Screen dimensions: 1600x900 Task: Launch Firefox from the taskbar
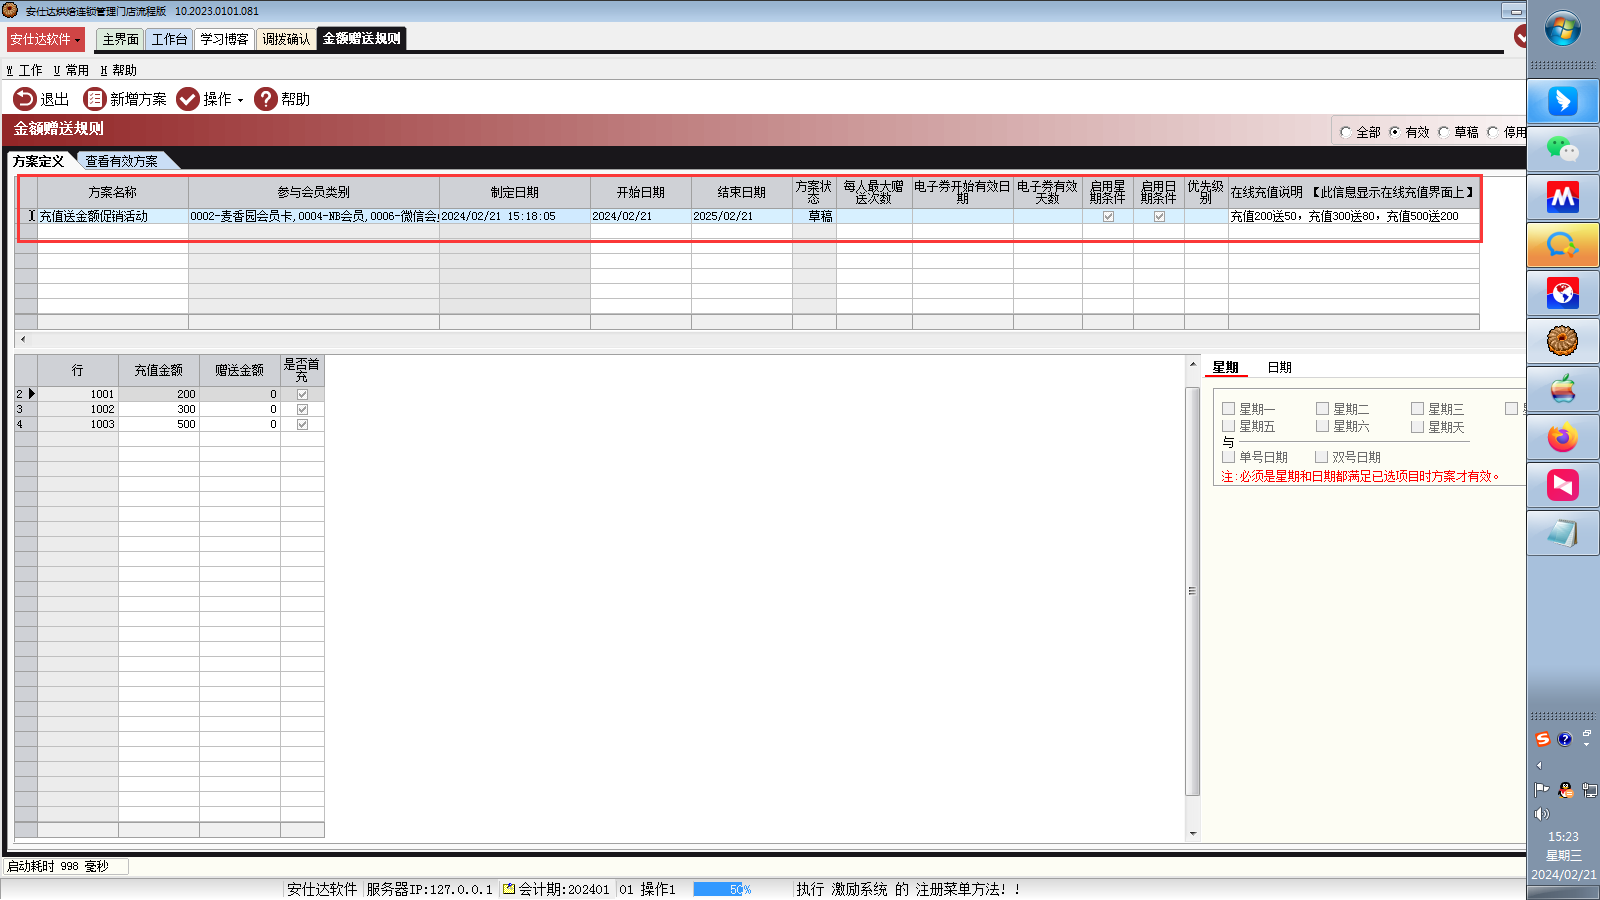[1563, 437]
